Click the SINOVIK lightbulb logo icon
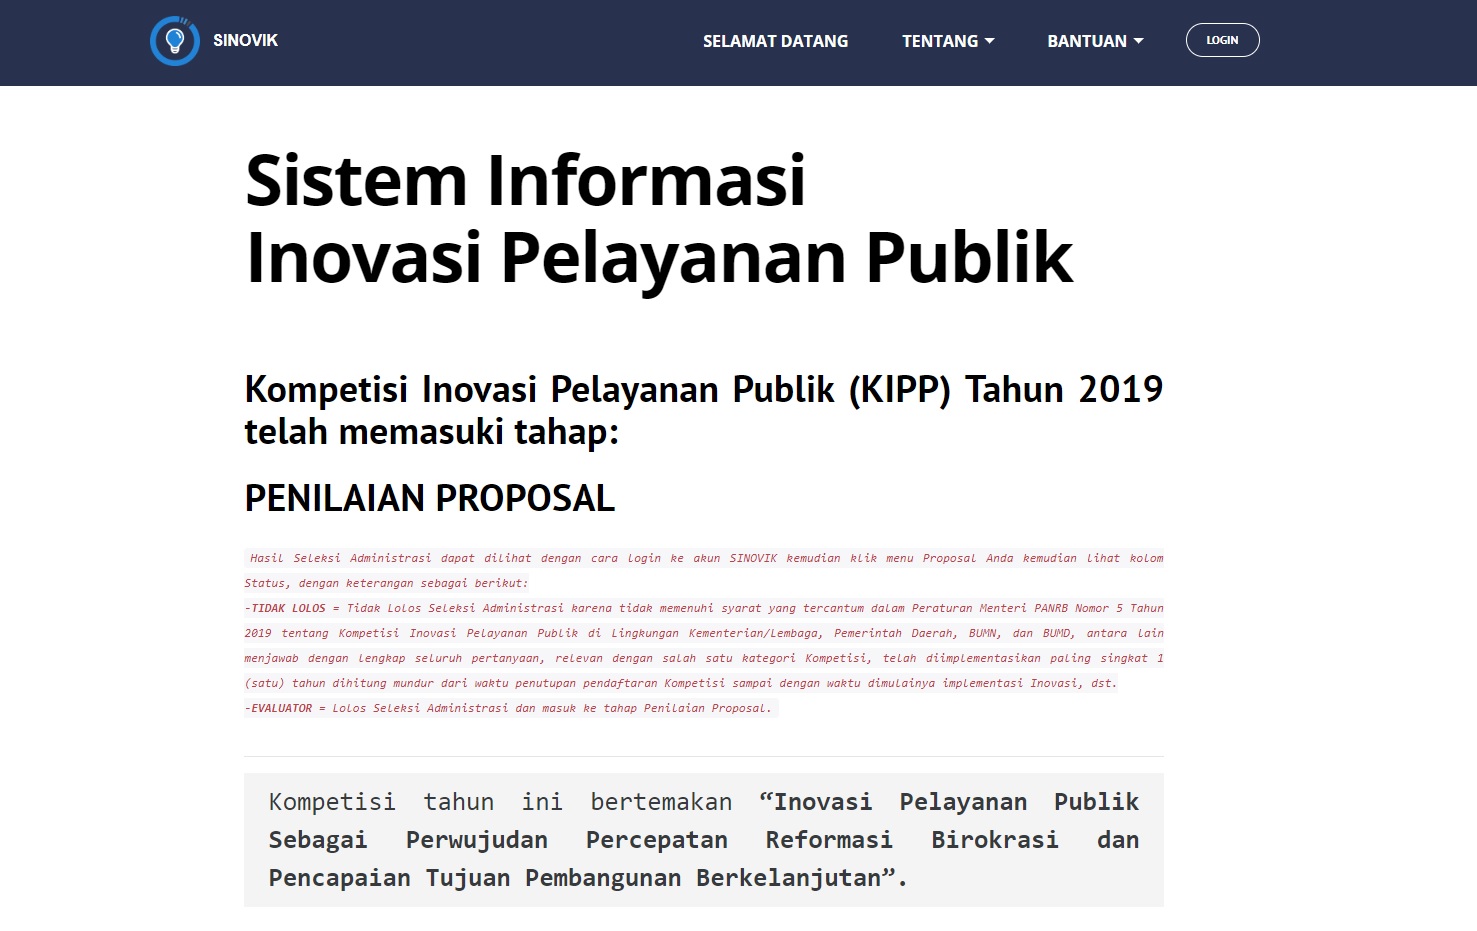The height and width of the screenshot is (931, 1477). [x=175, y=41]
